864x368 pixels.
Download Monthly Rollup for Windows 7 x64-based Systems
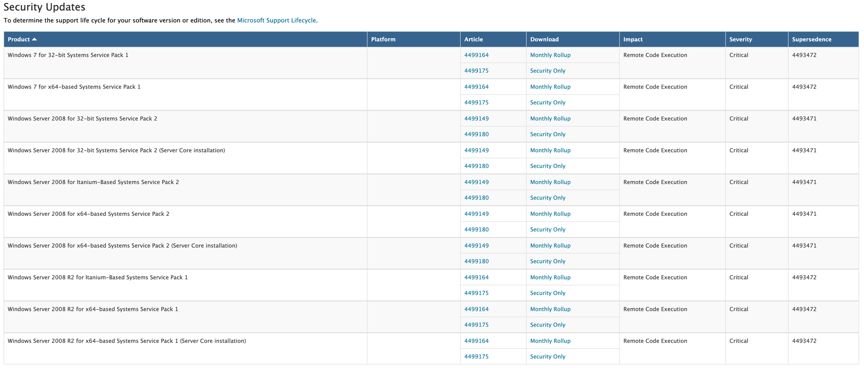[x=550, y=87]
